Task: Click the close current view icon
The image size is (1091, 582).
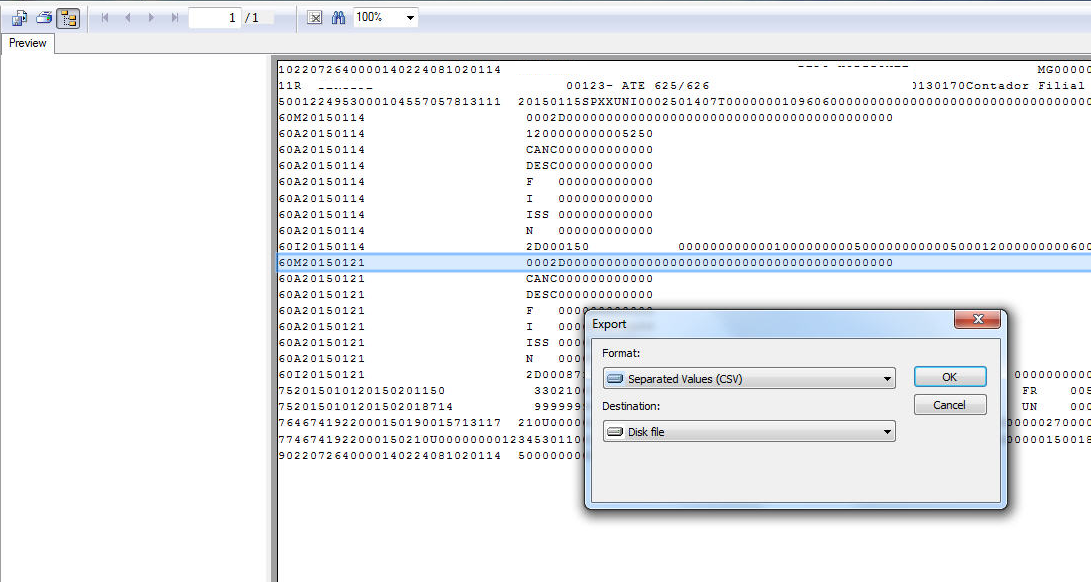Action: click(x=314, y=18)
